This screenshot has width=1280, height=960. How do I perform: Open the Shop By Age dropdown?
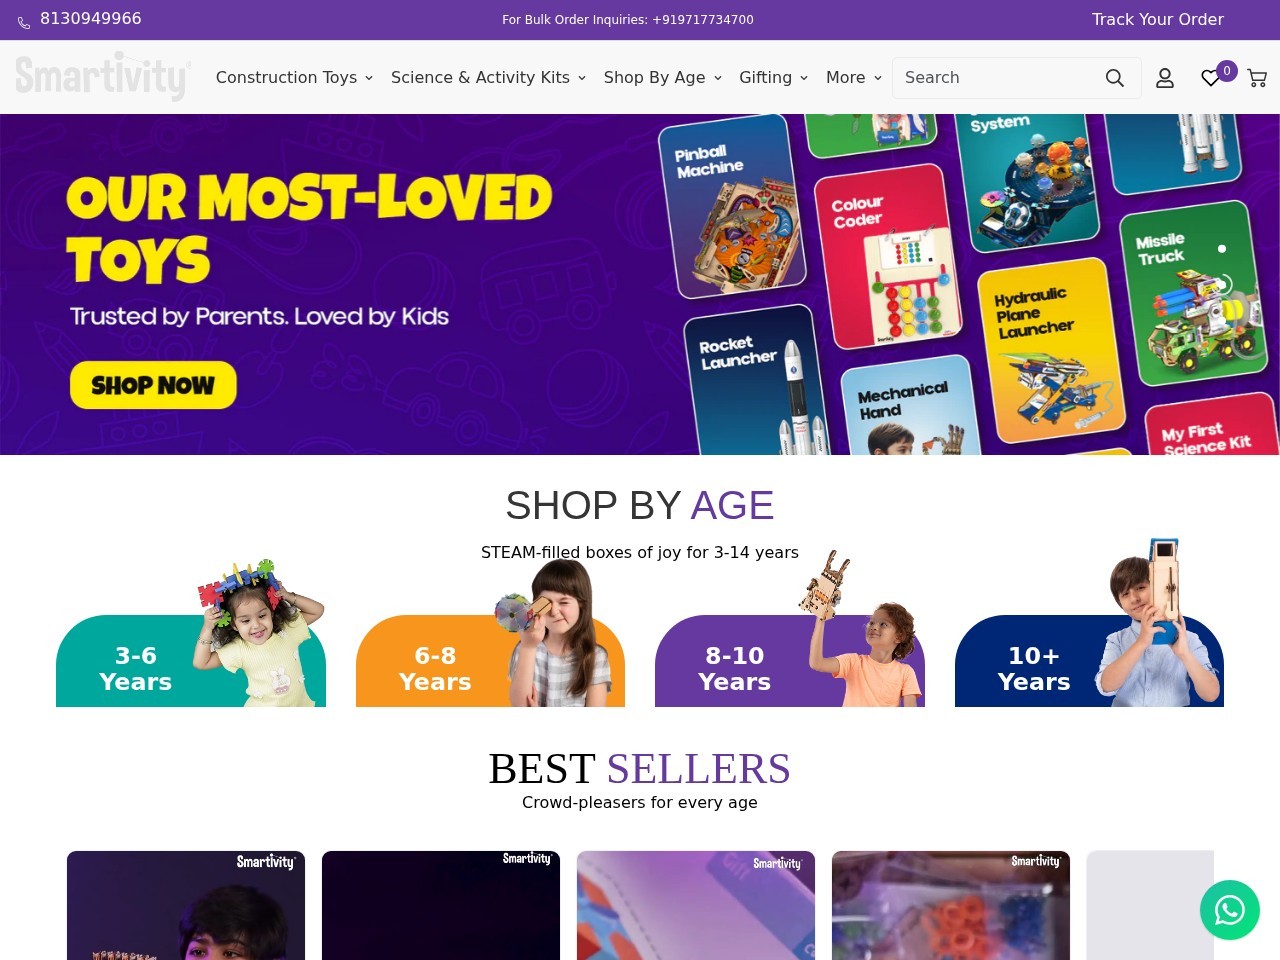(x=662, y=77)
